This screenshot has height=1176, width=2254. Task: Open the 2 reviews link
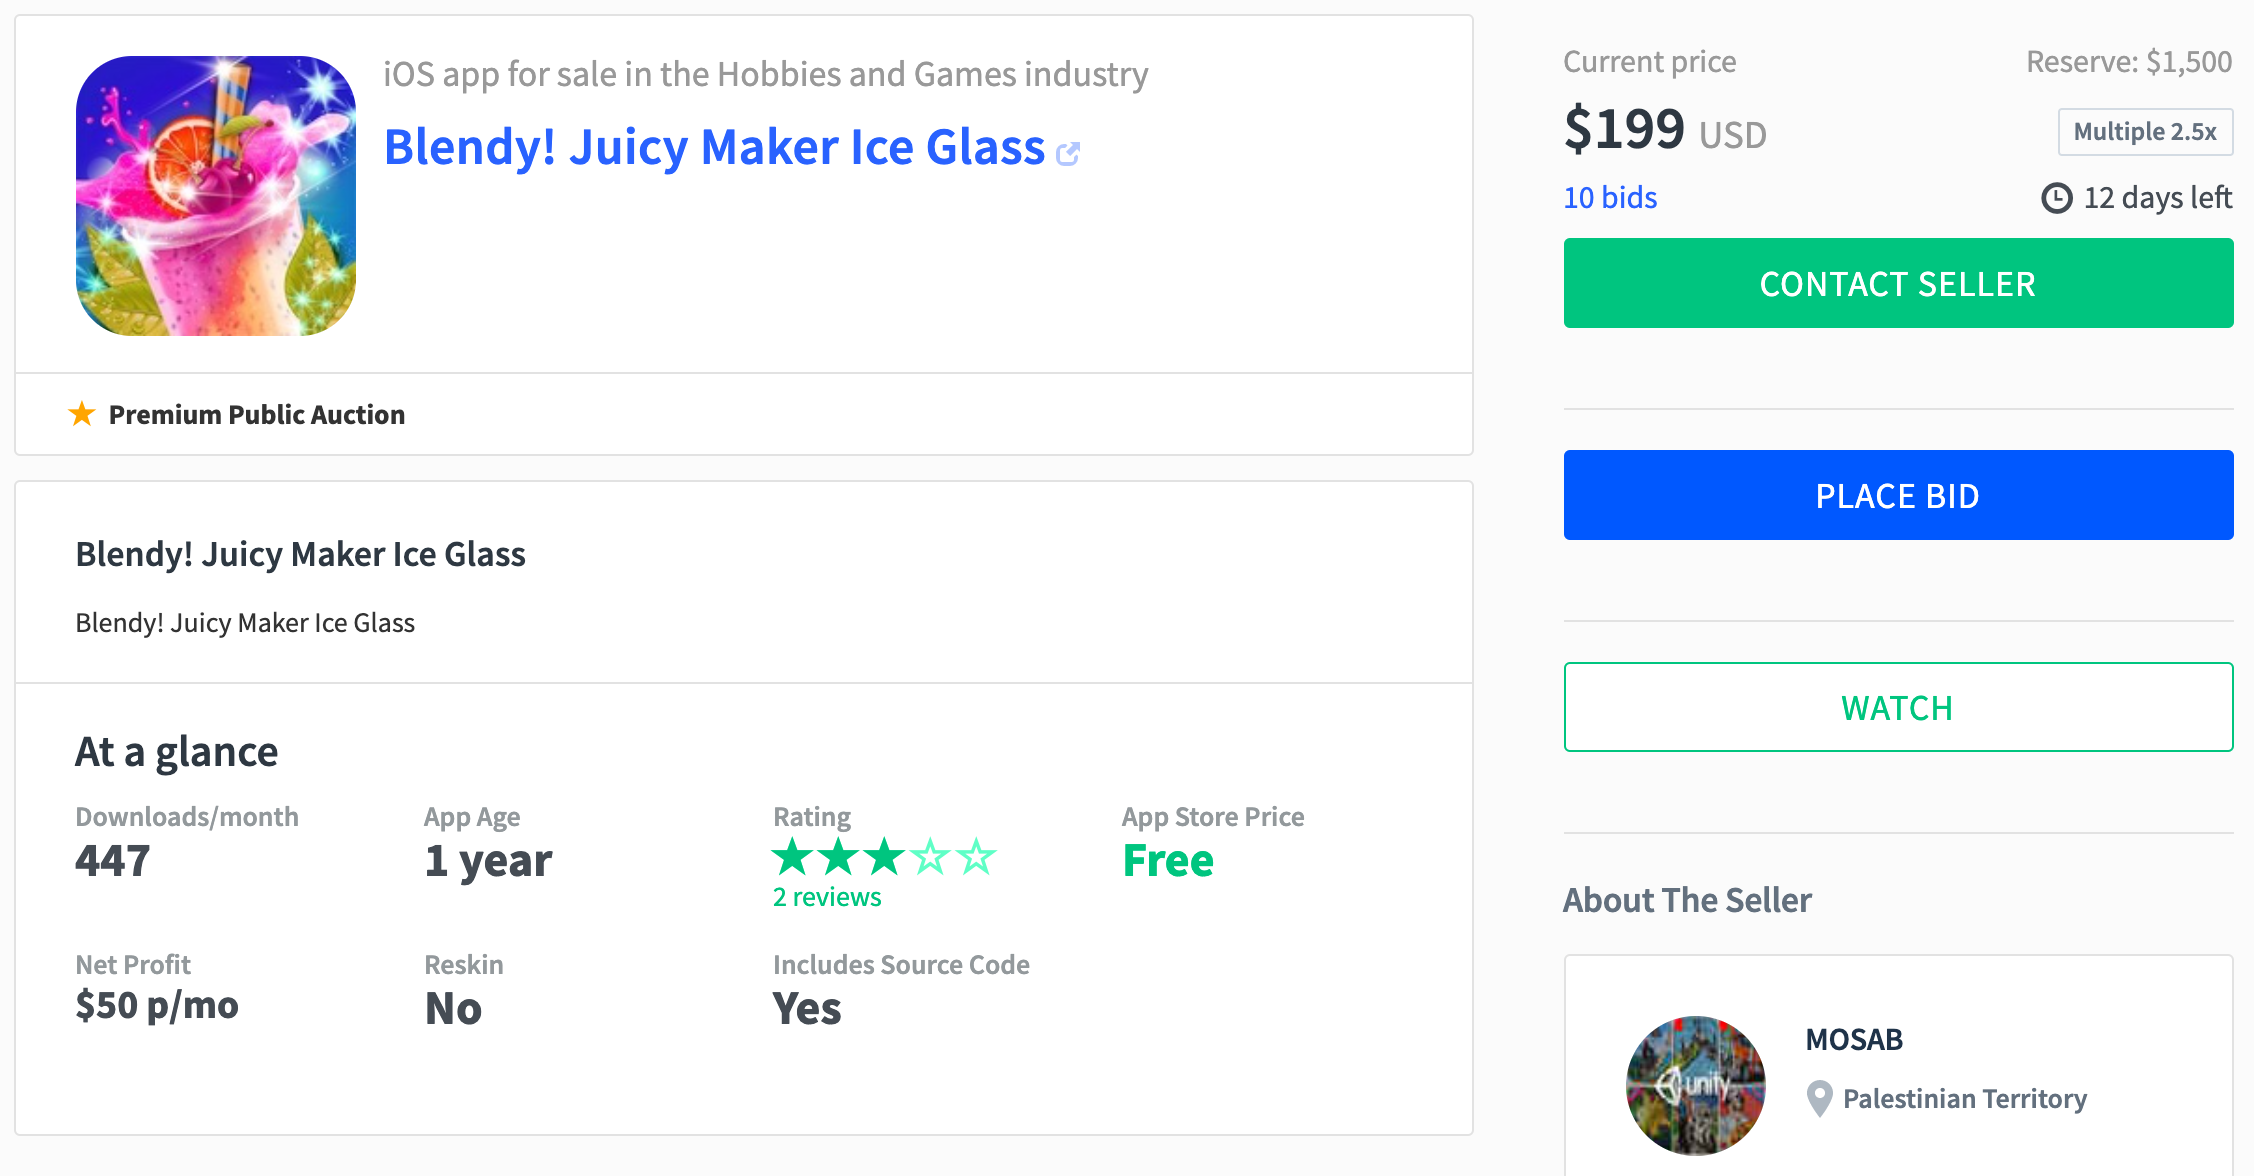click(x=827, y=897)
